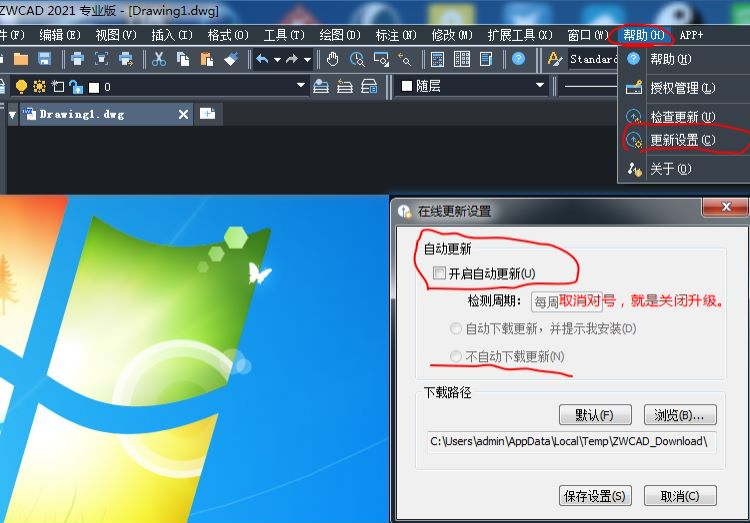
Task: Open the 绘图(D) menu
Action: [340, 35]
